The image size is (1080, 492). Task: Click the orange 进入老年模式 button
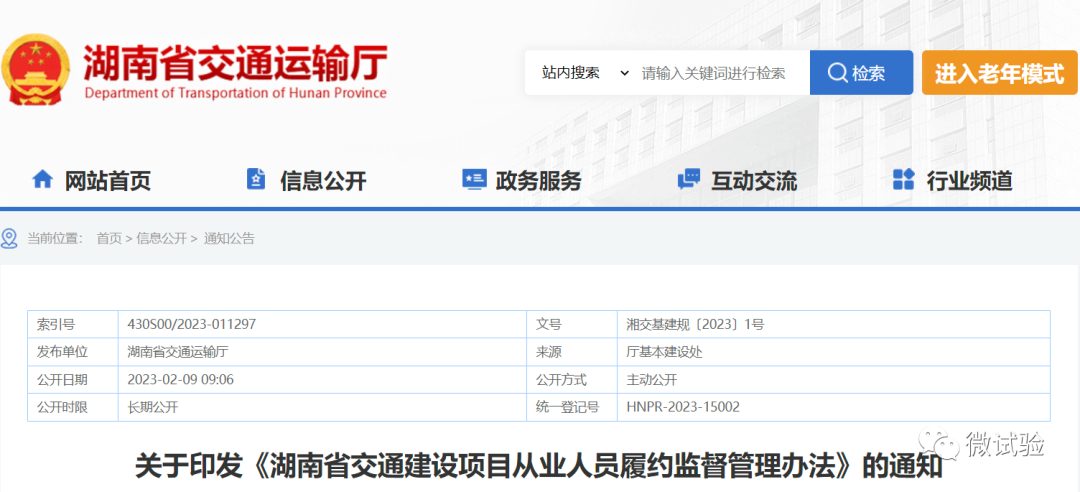click(999, 73)
